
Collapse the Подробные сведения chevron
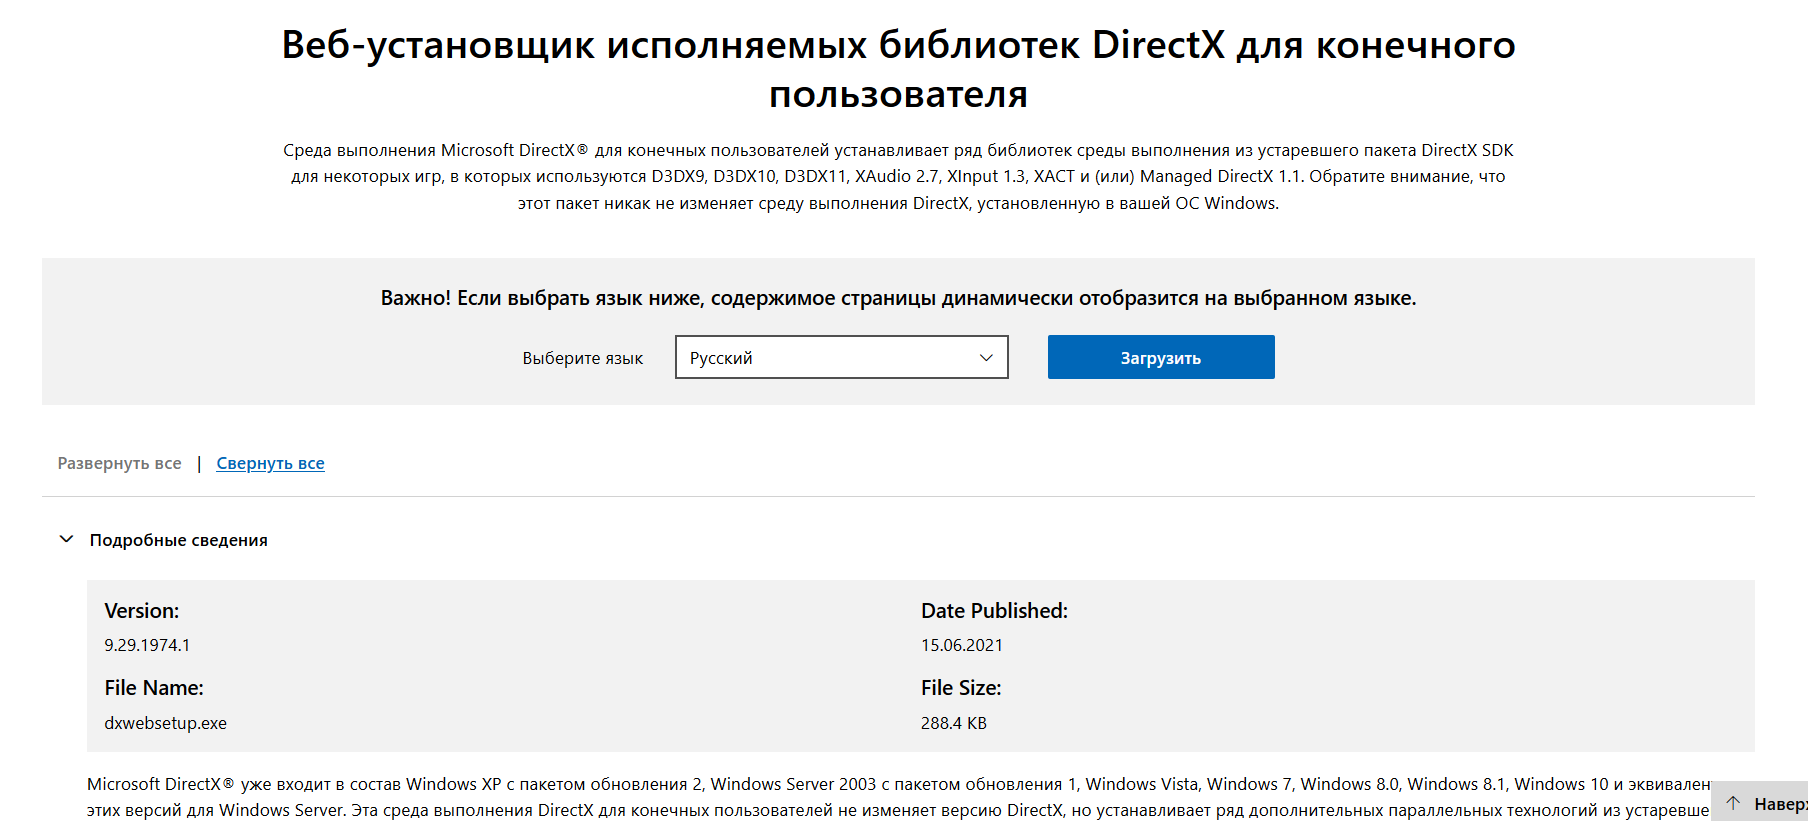(x=66, y=539)
